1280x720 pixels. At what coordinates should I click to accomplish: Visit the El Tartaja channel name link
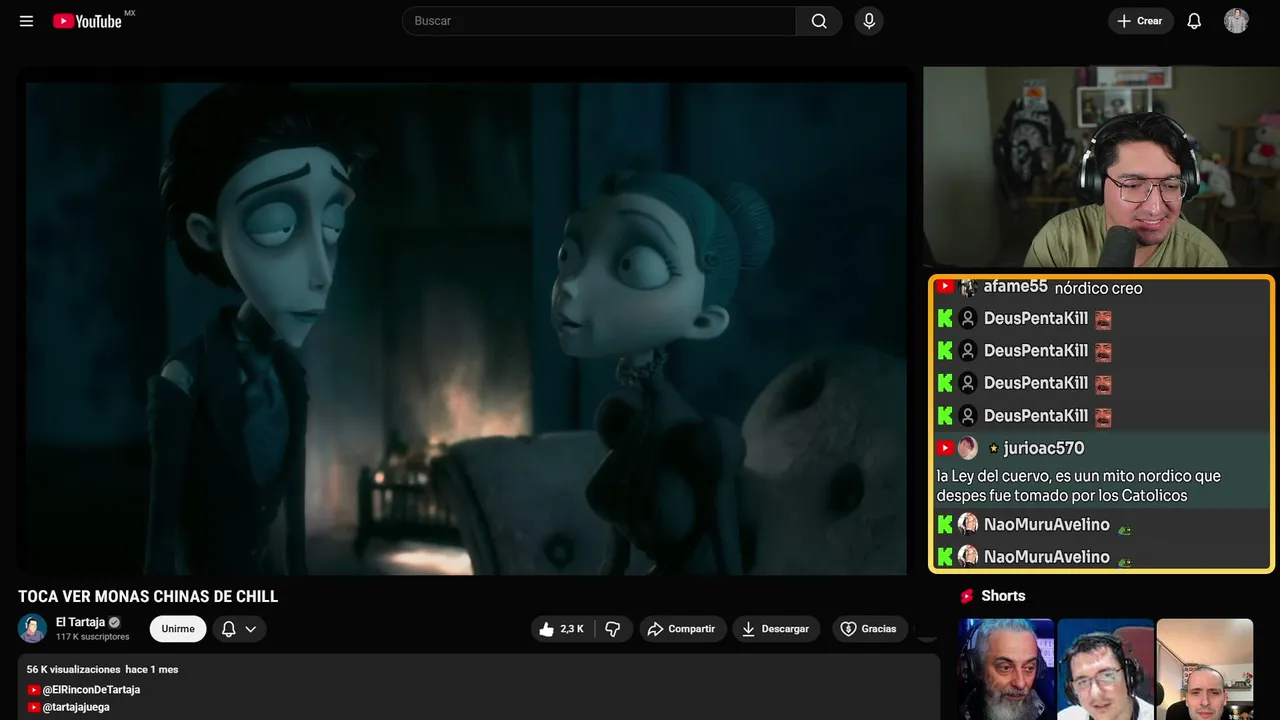(x=80, y=622)
